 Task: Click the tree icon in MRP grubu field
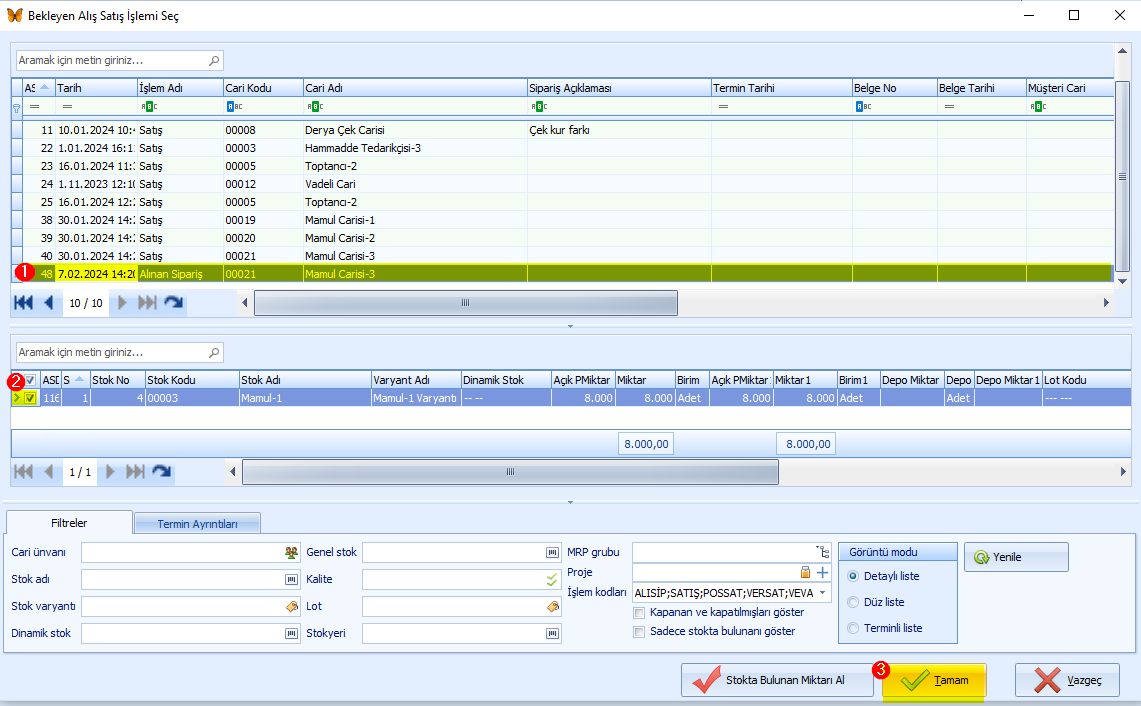[822, 552]
